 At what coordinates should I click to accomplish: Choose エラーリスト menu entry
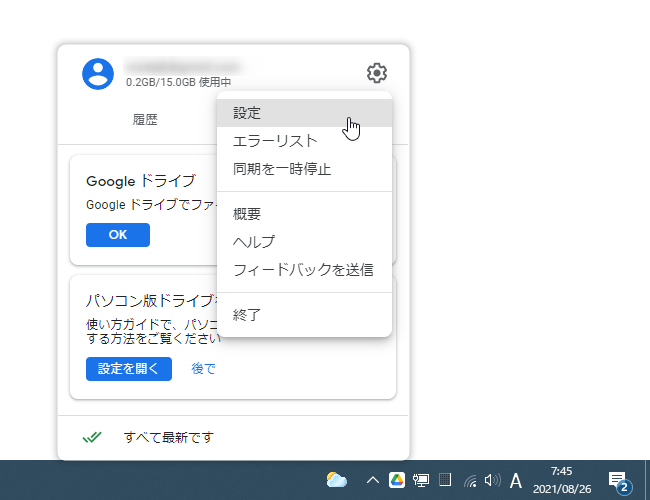click(x=304, y=141)
